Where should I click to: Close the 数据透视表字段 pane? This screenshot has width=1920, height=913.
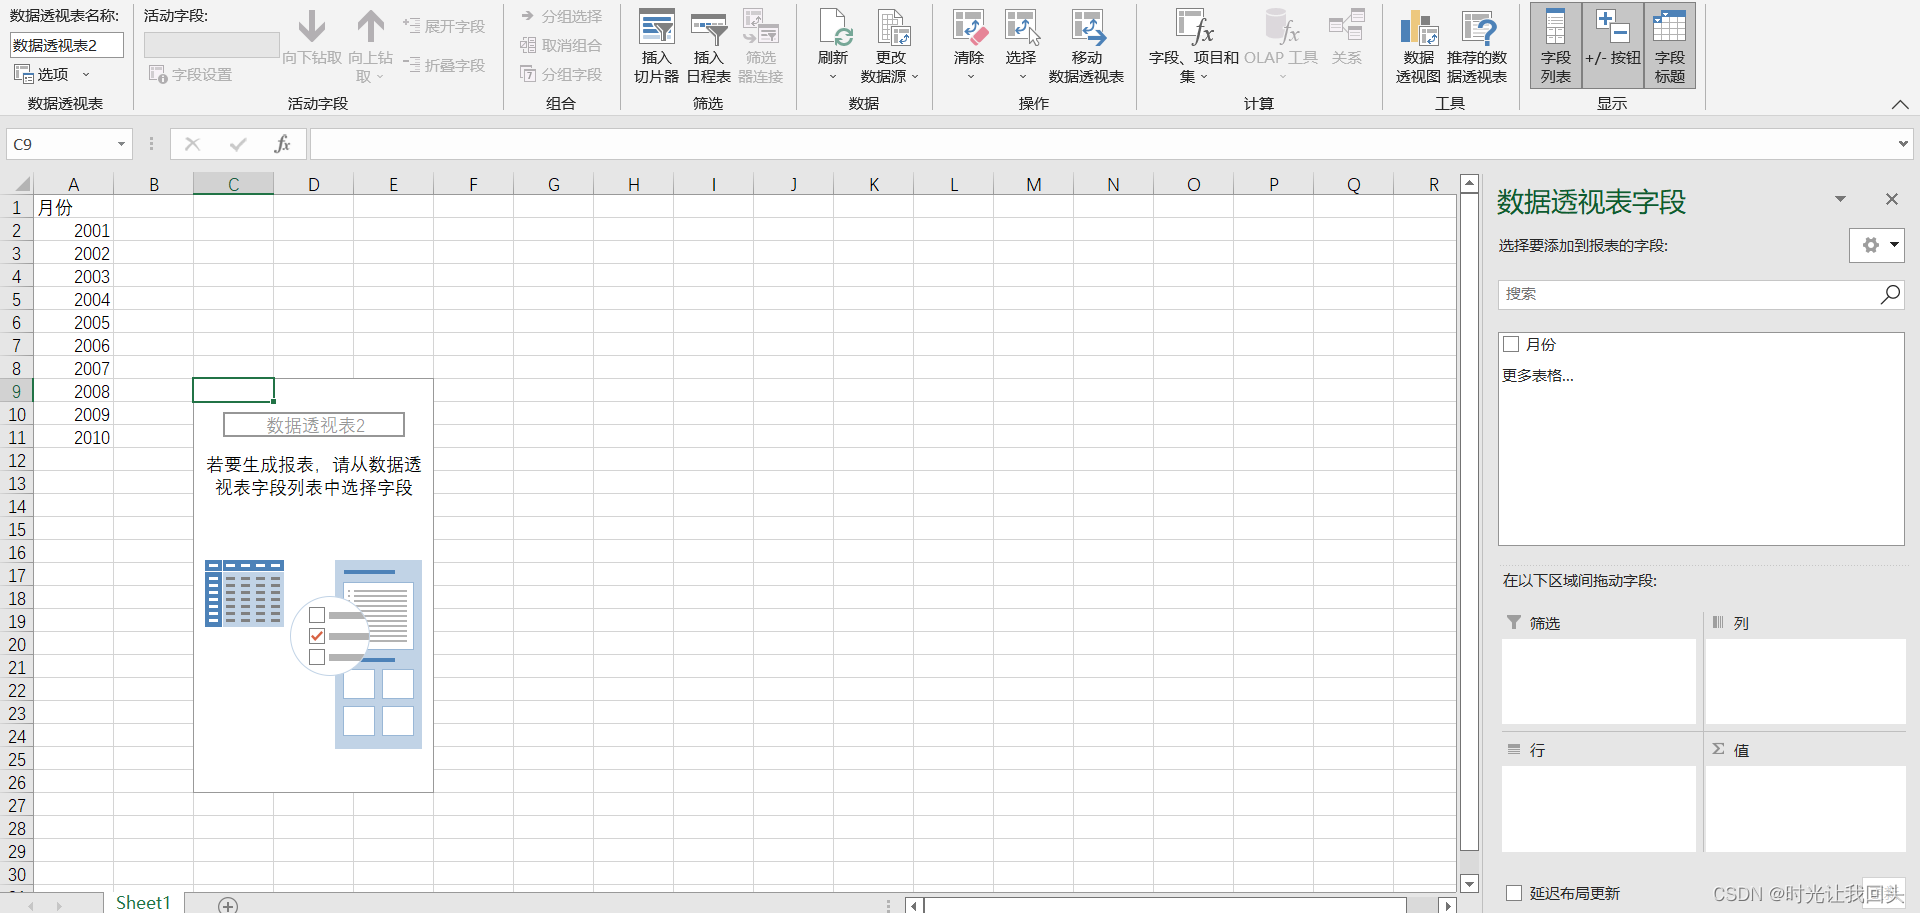(x=1891, y=199)
